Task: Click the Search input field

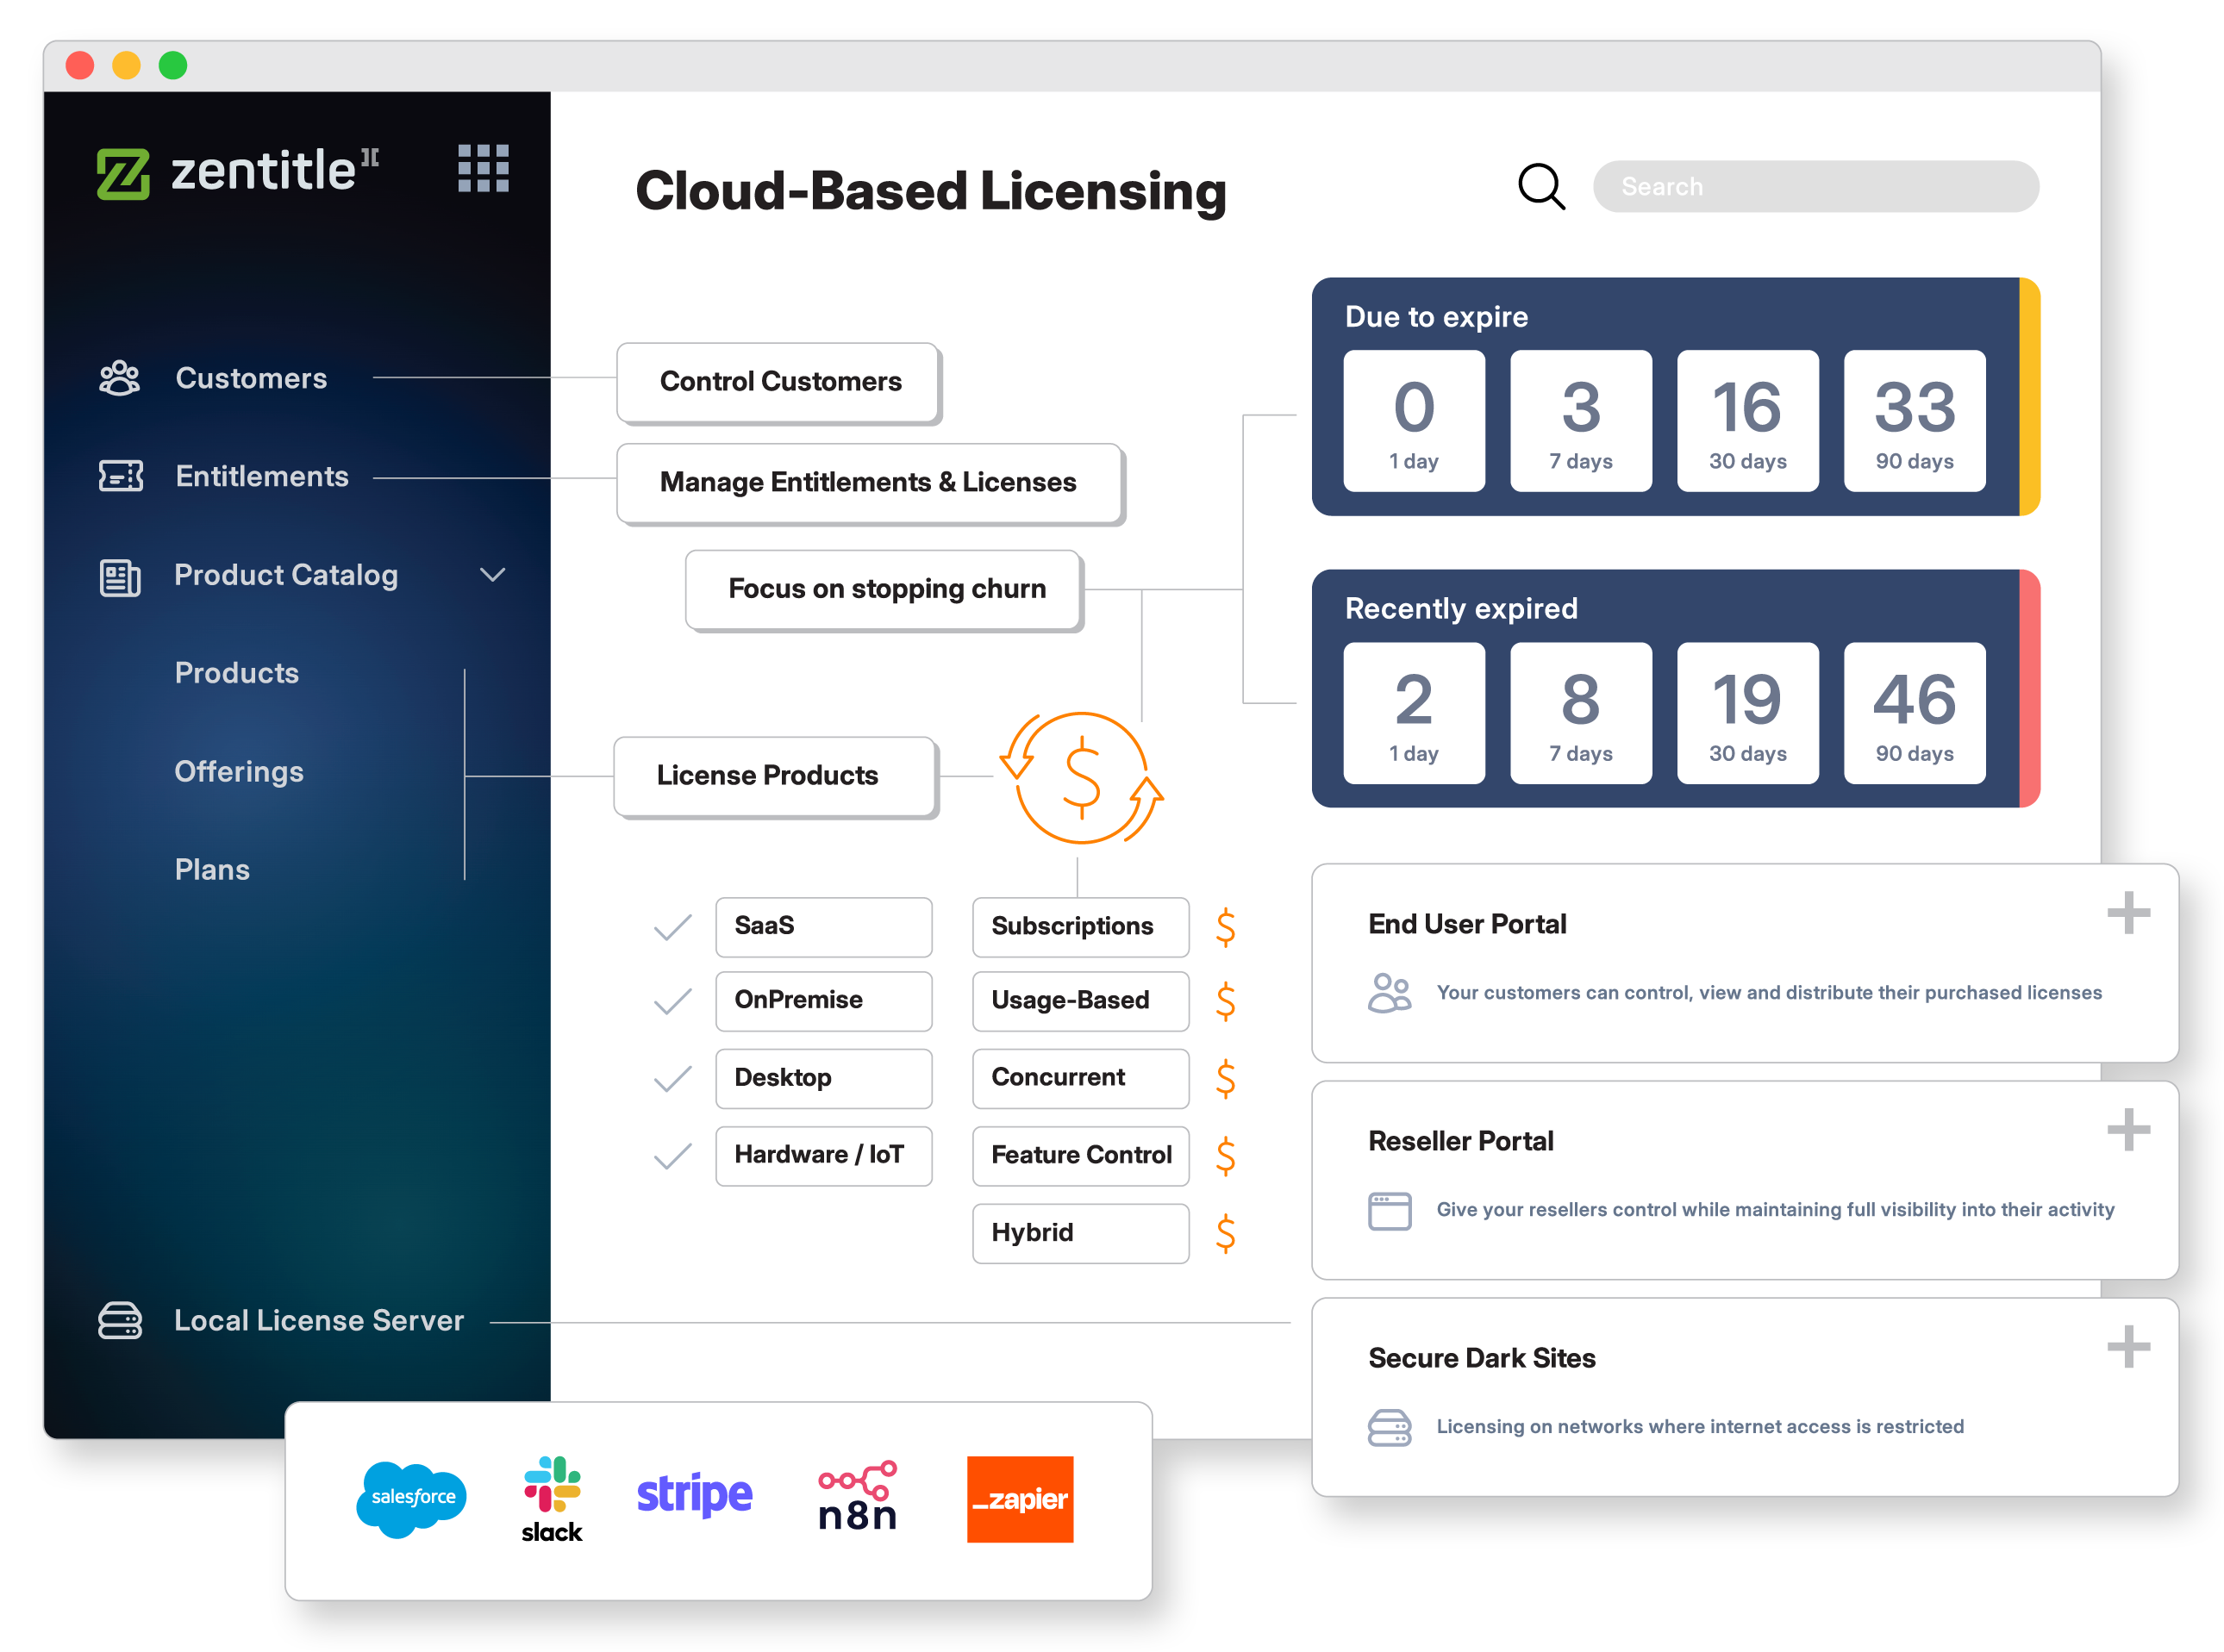Action: [x=1815, y=186]
